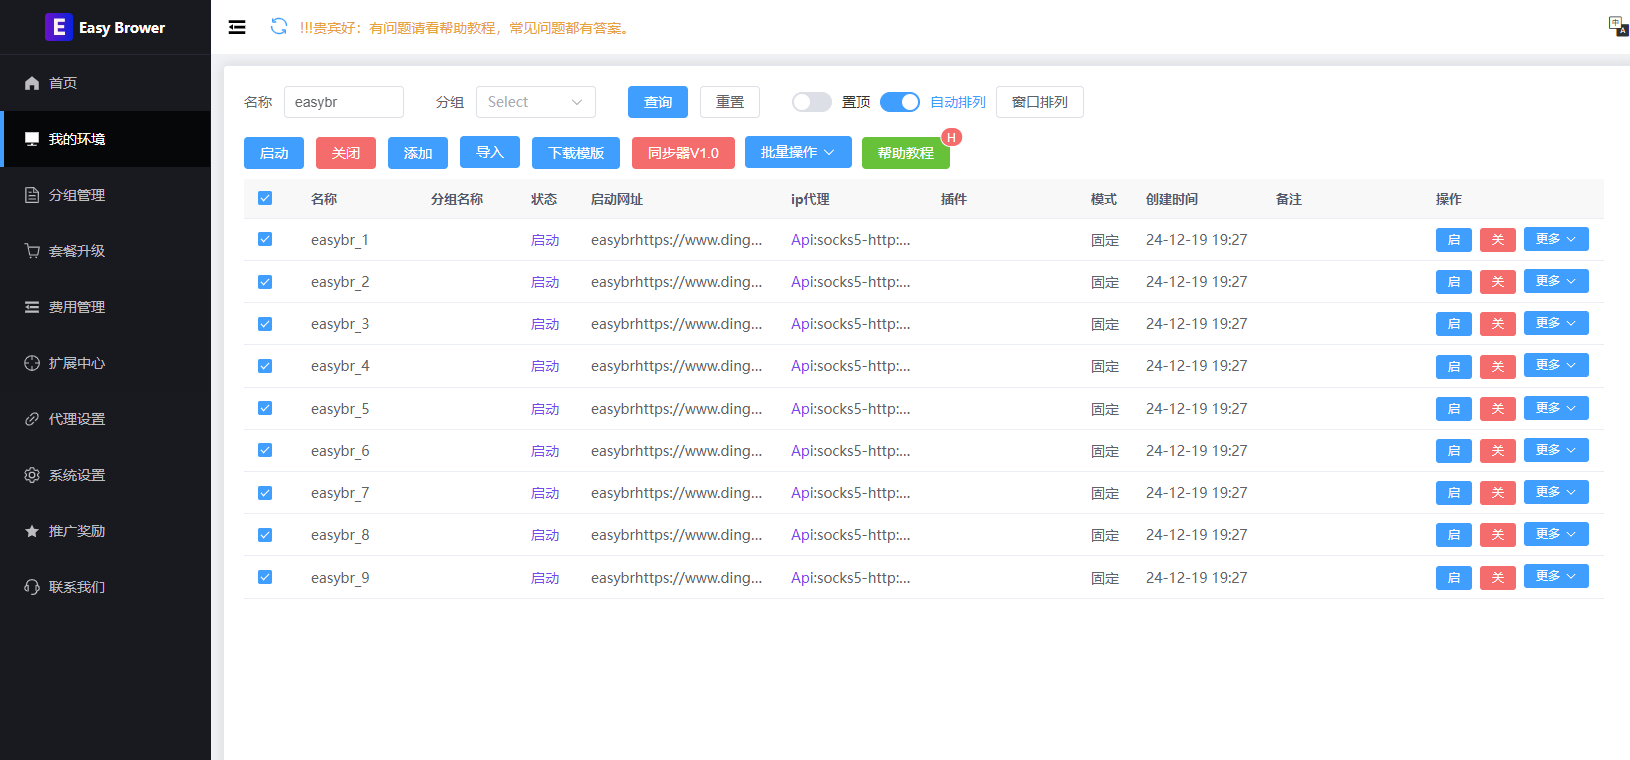
Task: Expand 更多 menu for easybr_2
Action: [x=1556, y=281]
